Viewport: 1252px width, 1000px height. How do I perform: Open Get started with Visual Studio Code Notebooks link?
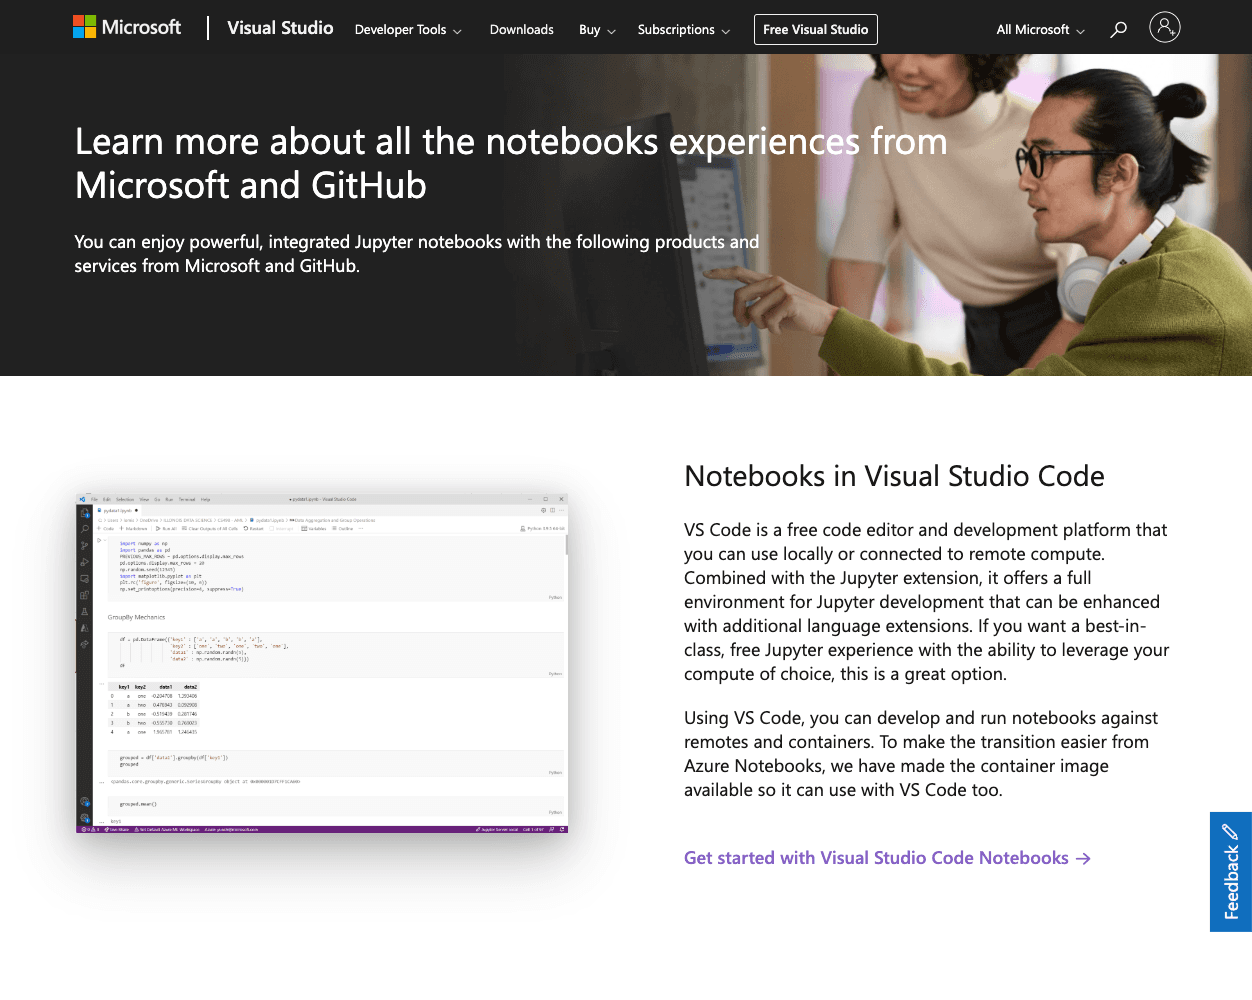(x=887, y=858)
